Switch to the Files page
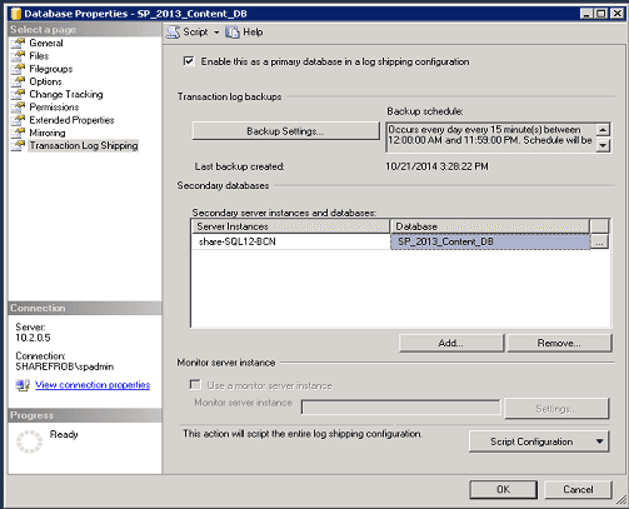This screenshot has height=509, width=629. click(x=39, y=56)
